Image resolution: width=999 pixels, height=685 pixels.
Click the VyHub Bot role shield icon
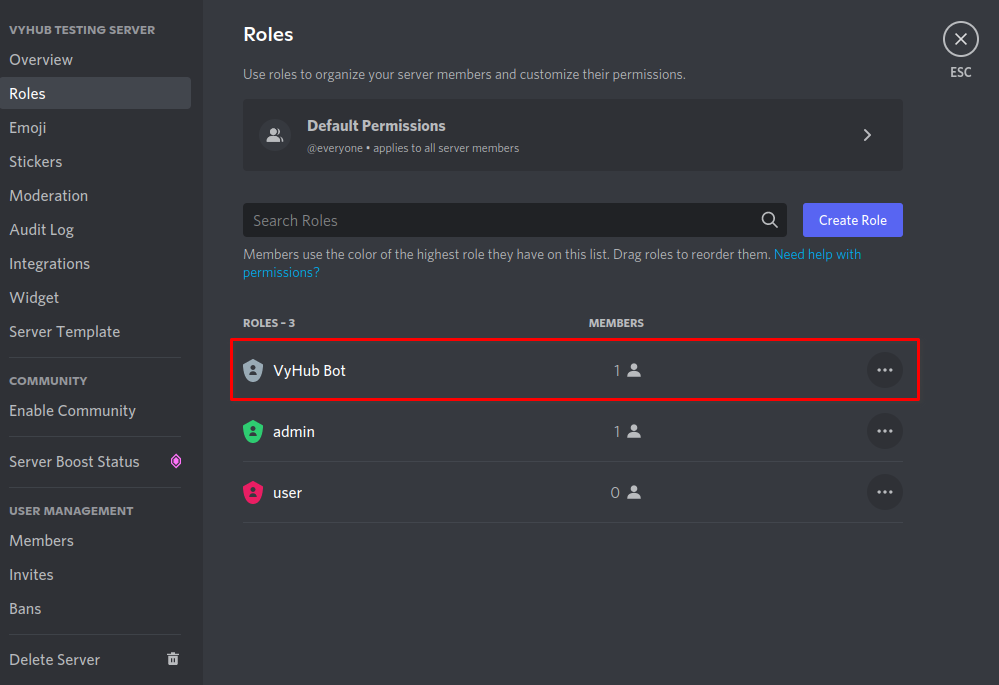pyautogui.click(x=252, y=370)
